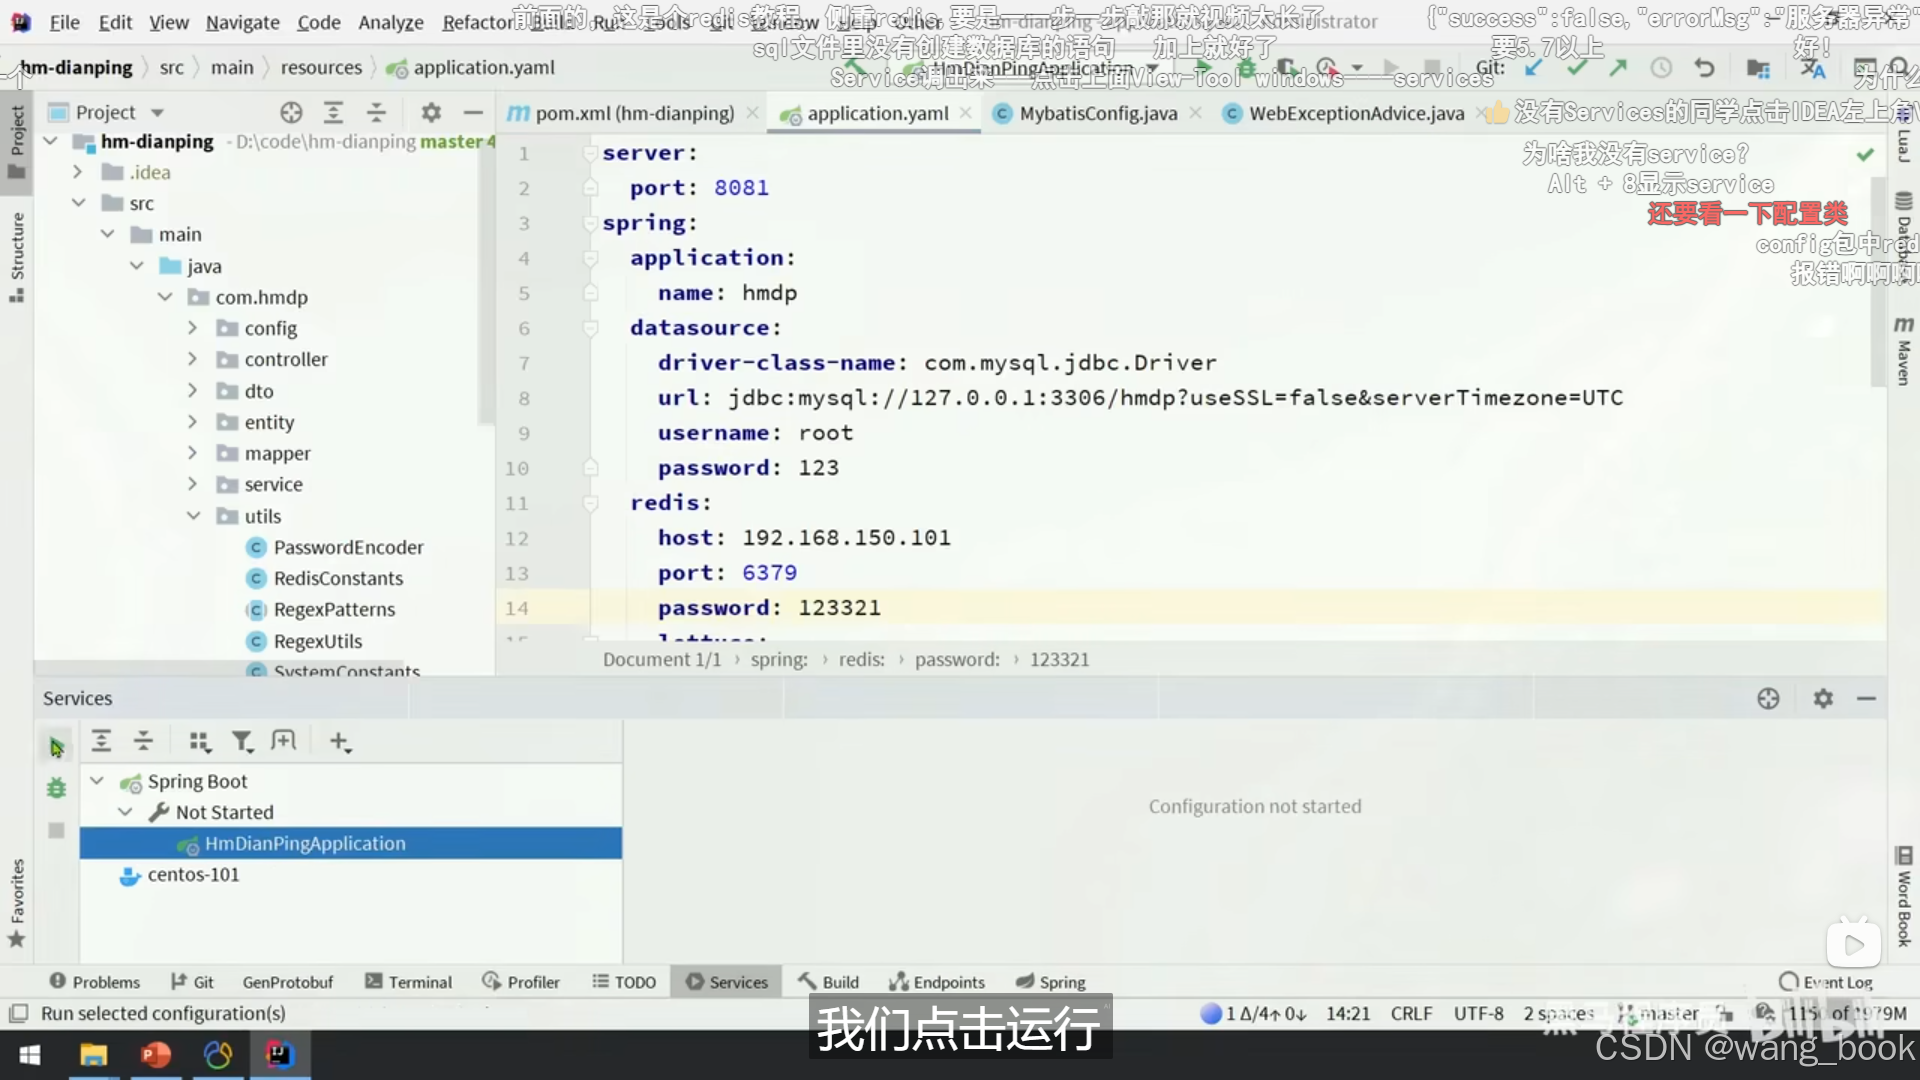Collapse the Spring Boot services node

(97, 781)
